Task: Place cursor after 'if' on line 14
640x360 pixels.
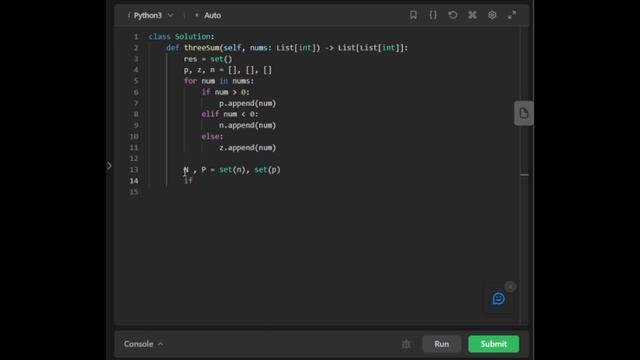Action: (x=193, y=181)
